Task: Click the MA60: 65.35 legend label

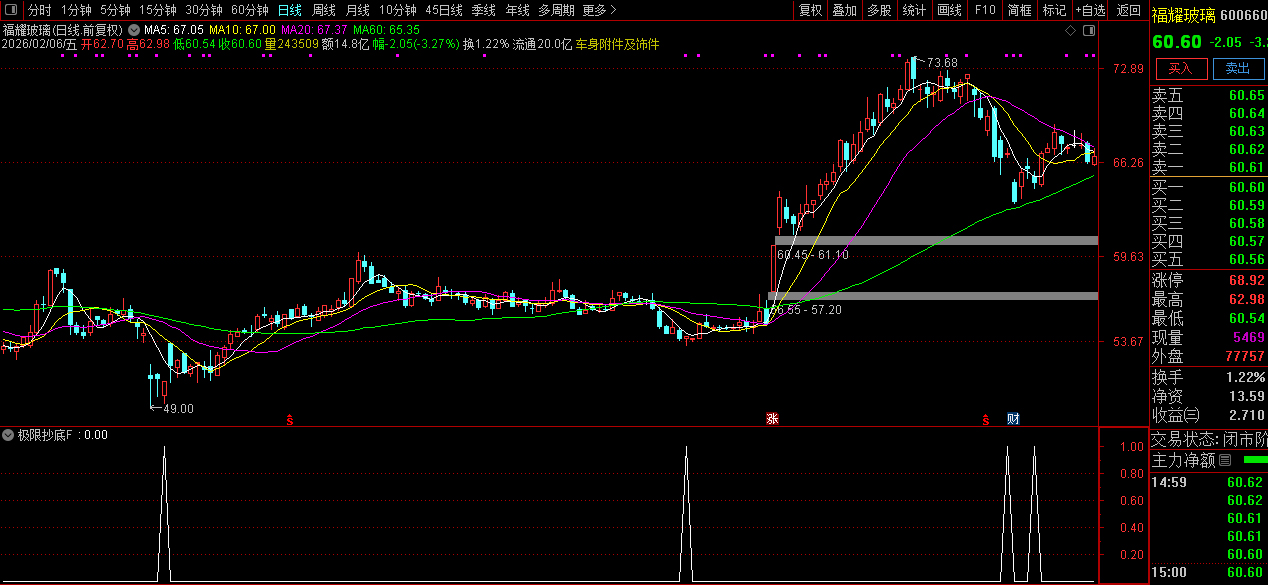Action: click(x=386, y=30)
